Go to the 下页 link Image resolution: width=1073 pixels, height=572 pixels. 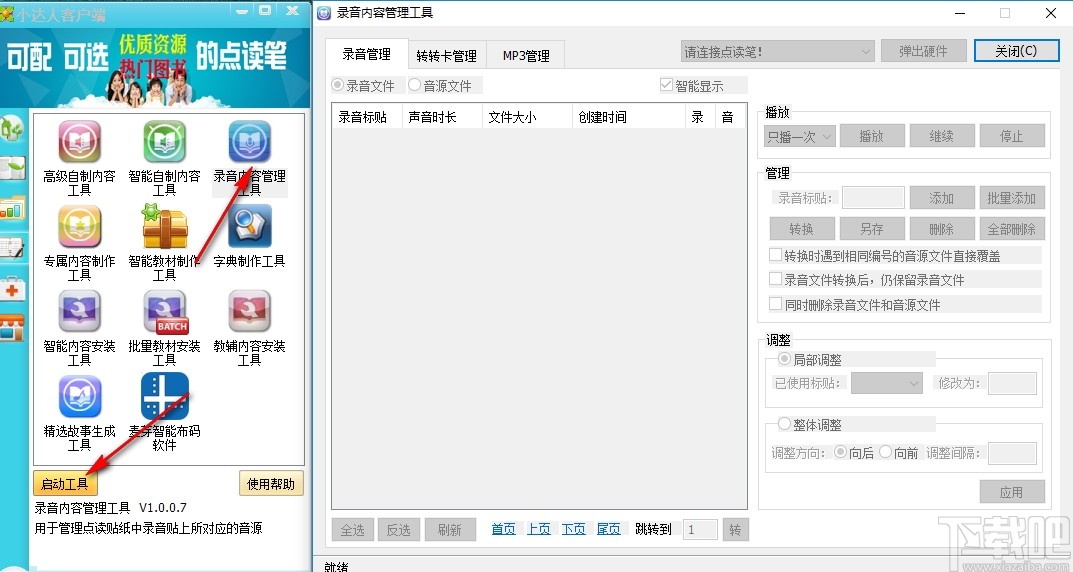point(573,529)
